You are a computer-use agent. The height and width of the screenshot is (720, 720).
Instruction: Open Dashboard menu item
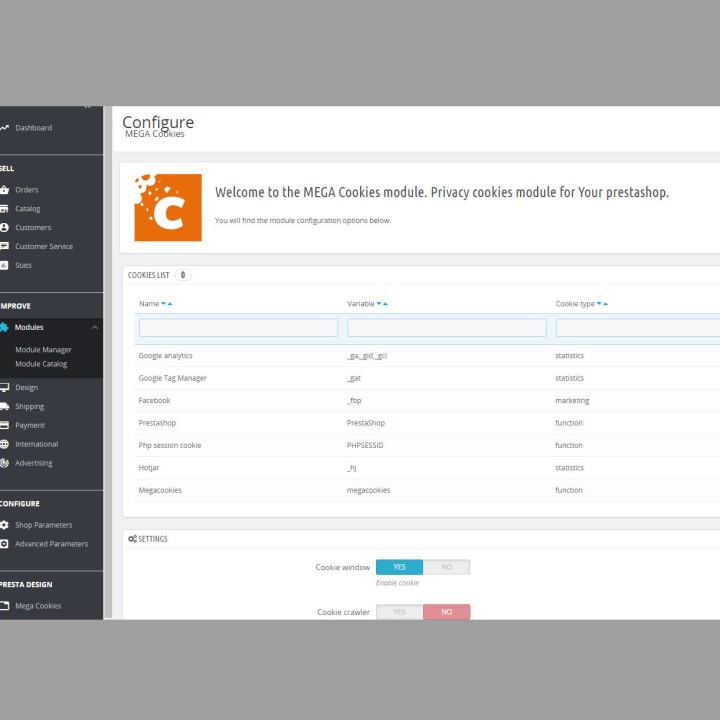[x=34, y=128]
